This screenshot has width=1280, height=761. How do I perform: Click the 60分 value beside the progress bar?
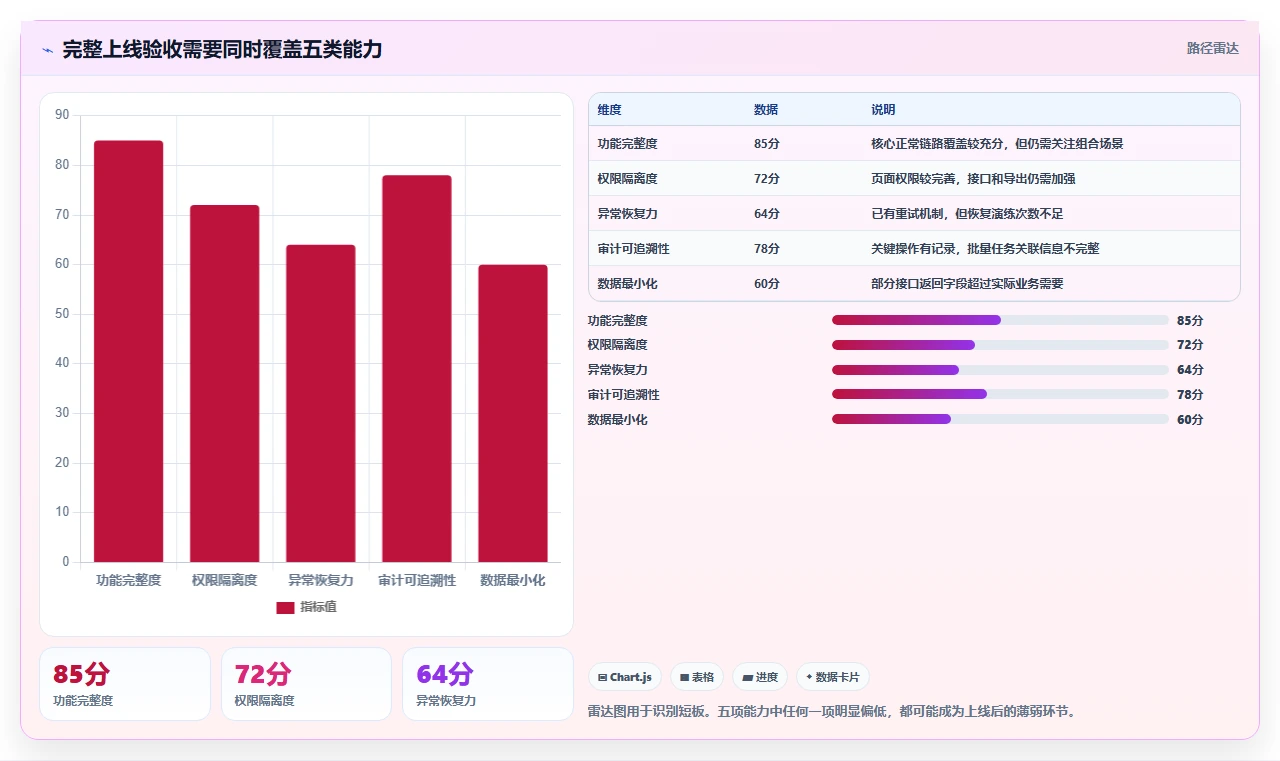pos(1190,420)
